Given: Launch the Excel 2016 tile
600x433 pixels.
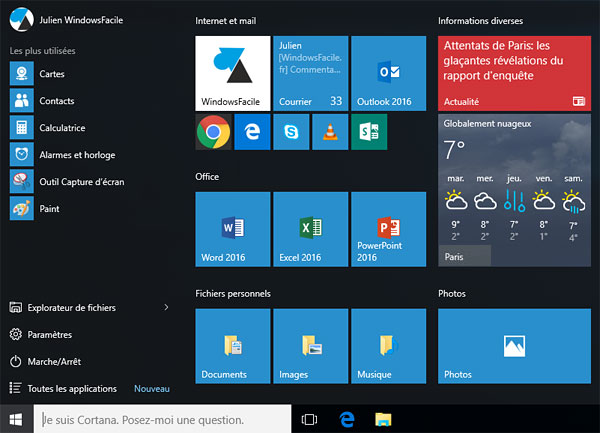Looking at the screenshot, I should point(311,229).
